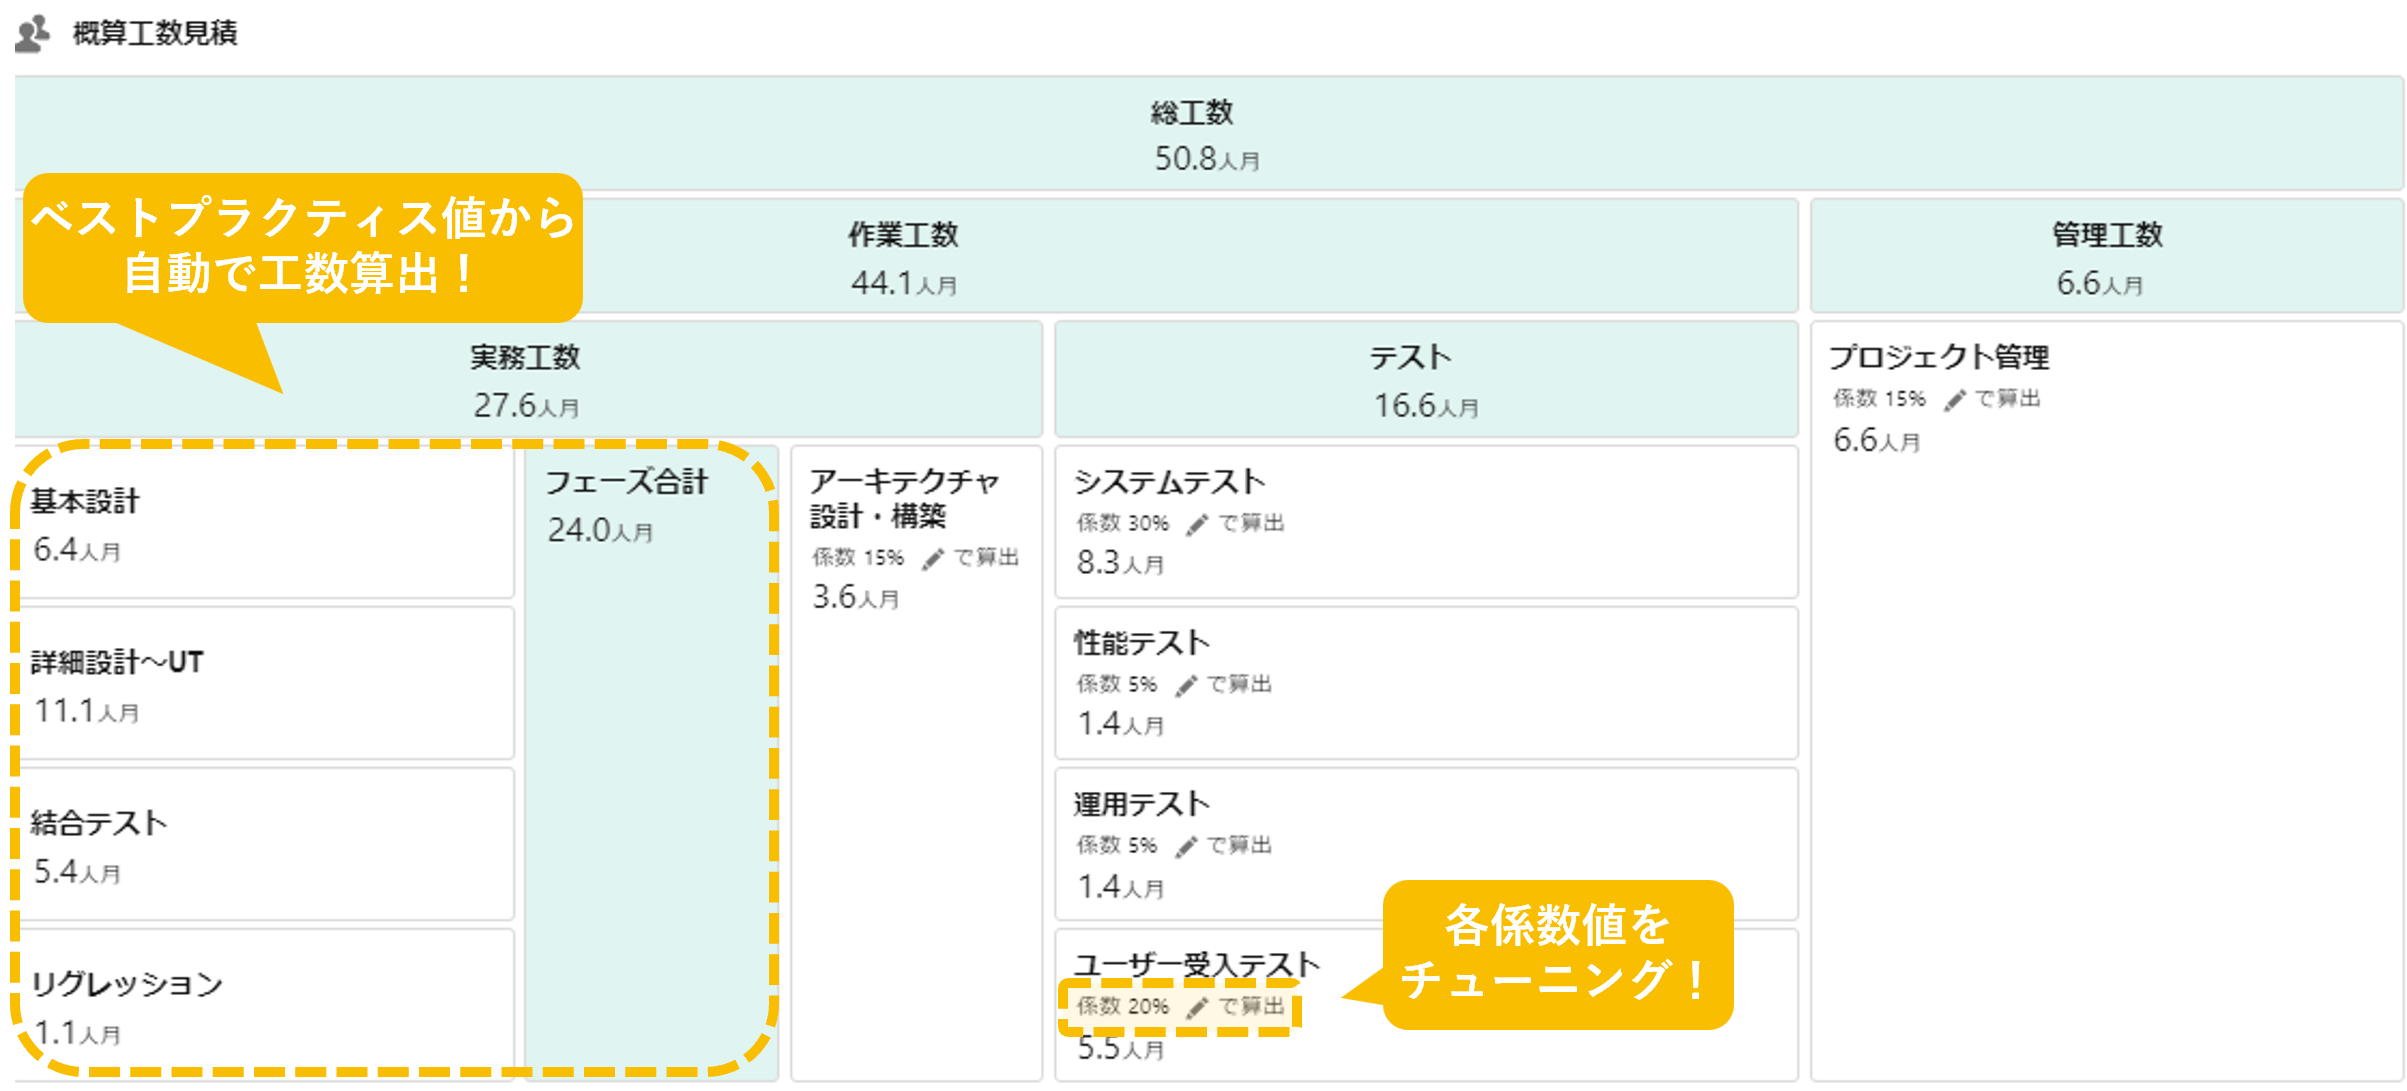Edit ユーザー受入テスト coefficient via pencil icon

tap(1197, 1007)
